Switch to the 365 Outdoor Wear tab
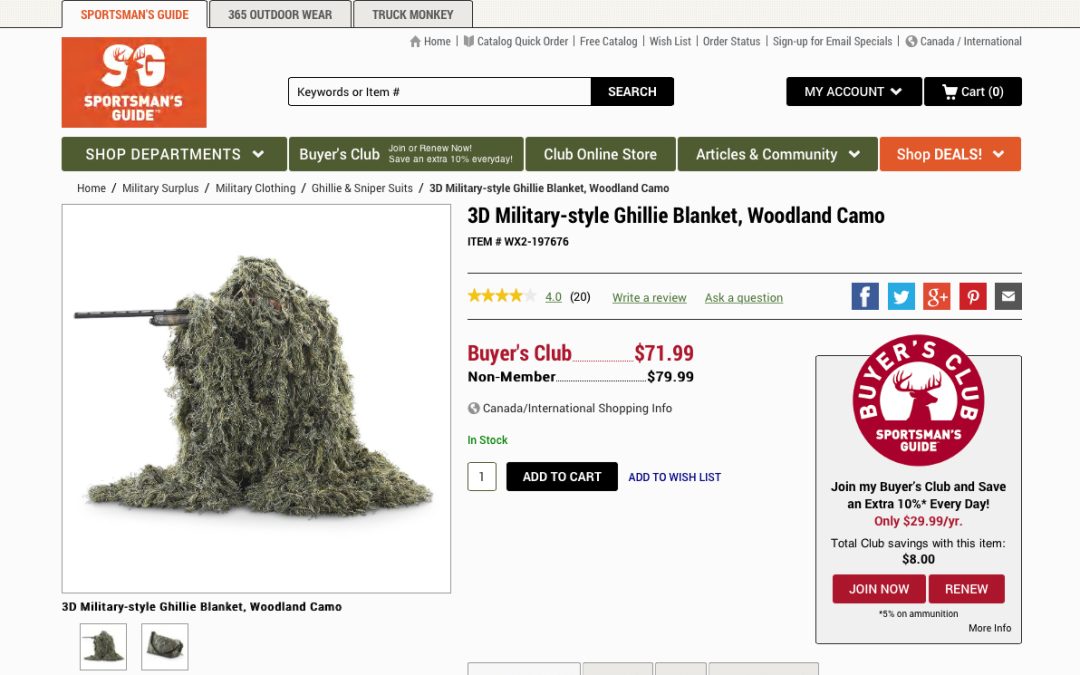This screenshot has width=1080, height=675. coord(280,14)
